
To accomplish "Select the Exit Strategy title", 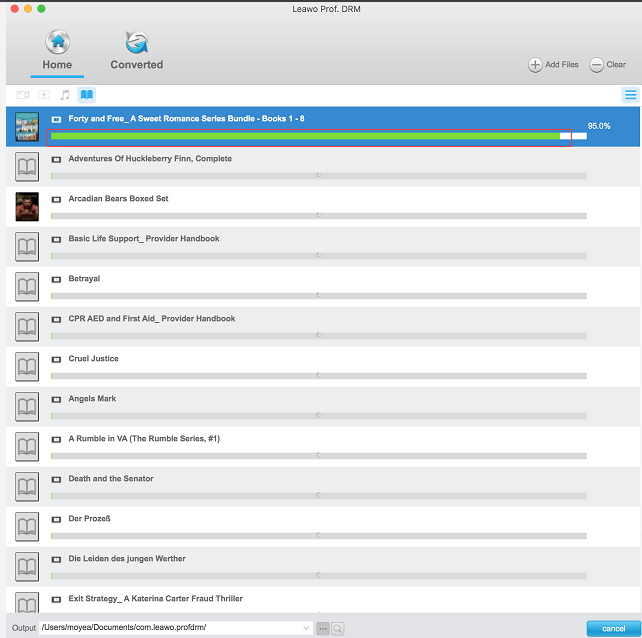I will (x=156, y=599).
